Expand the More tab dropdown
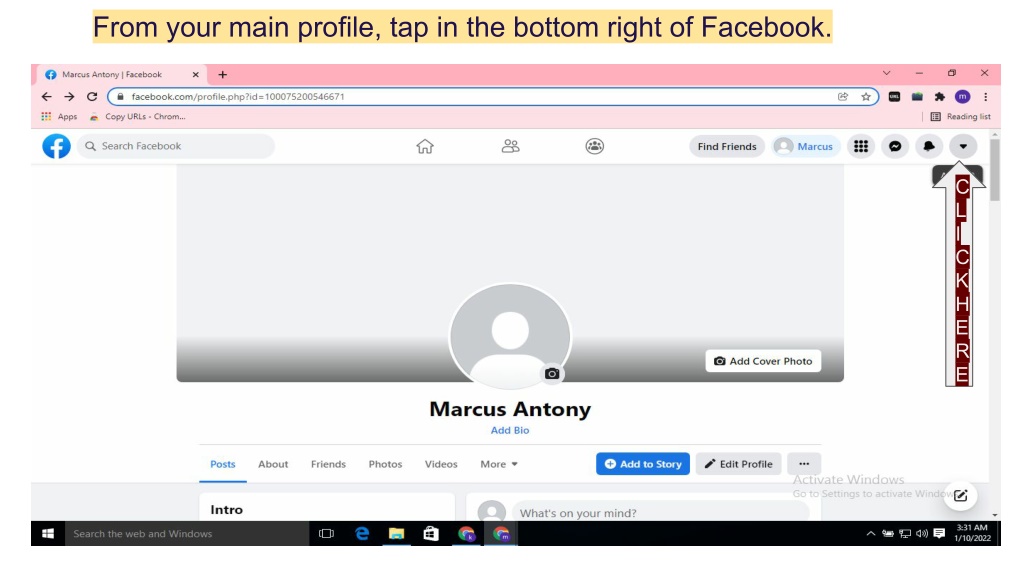1024x576 pixels. [499, 464]
